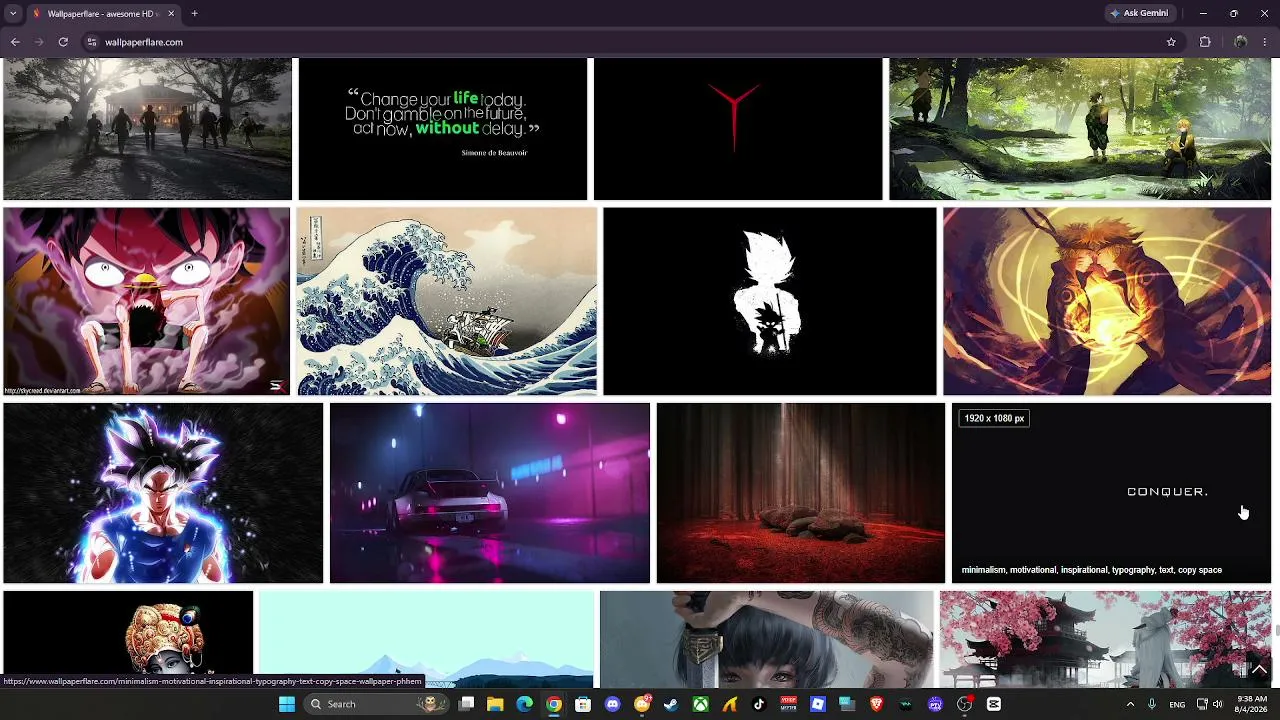Launch Steam from the taskbar

(x=671, y=704)
